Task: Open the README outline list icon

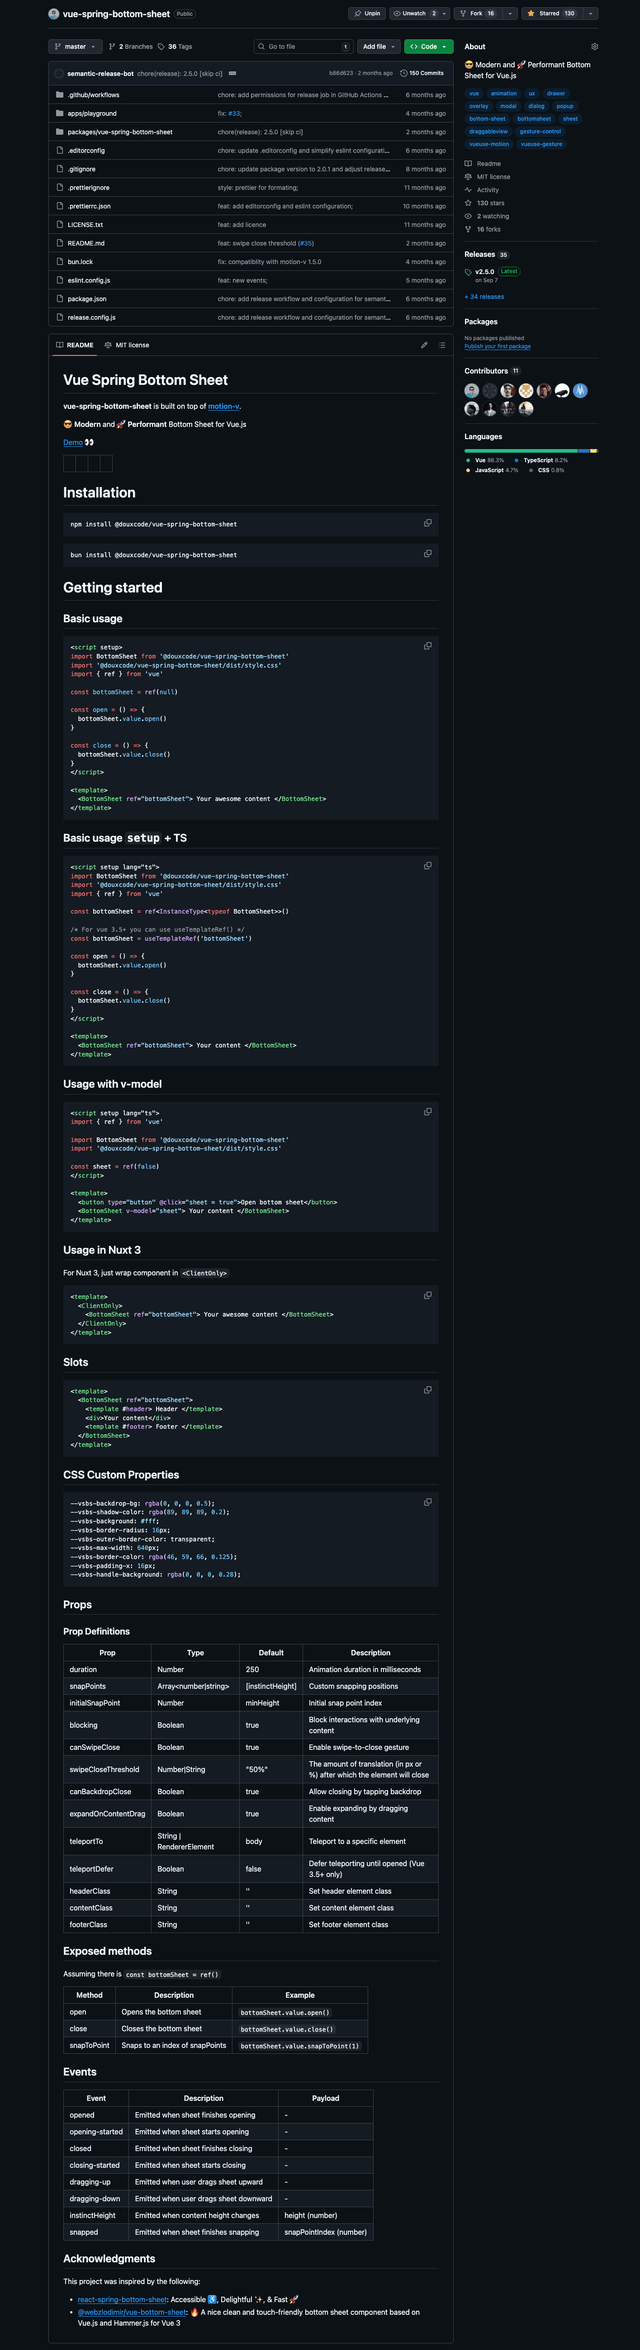Action: pyautogui.click(x=442, y=345)
